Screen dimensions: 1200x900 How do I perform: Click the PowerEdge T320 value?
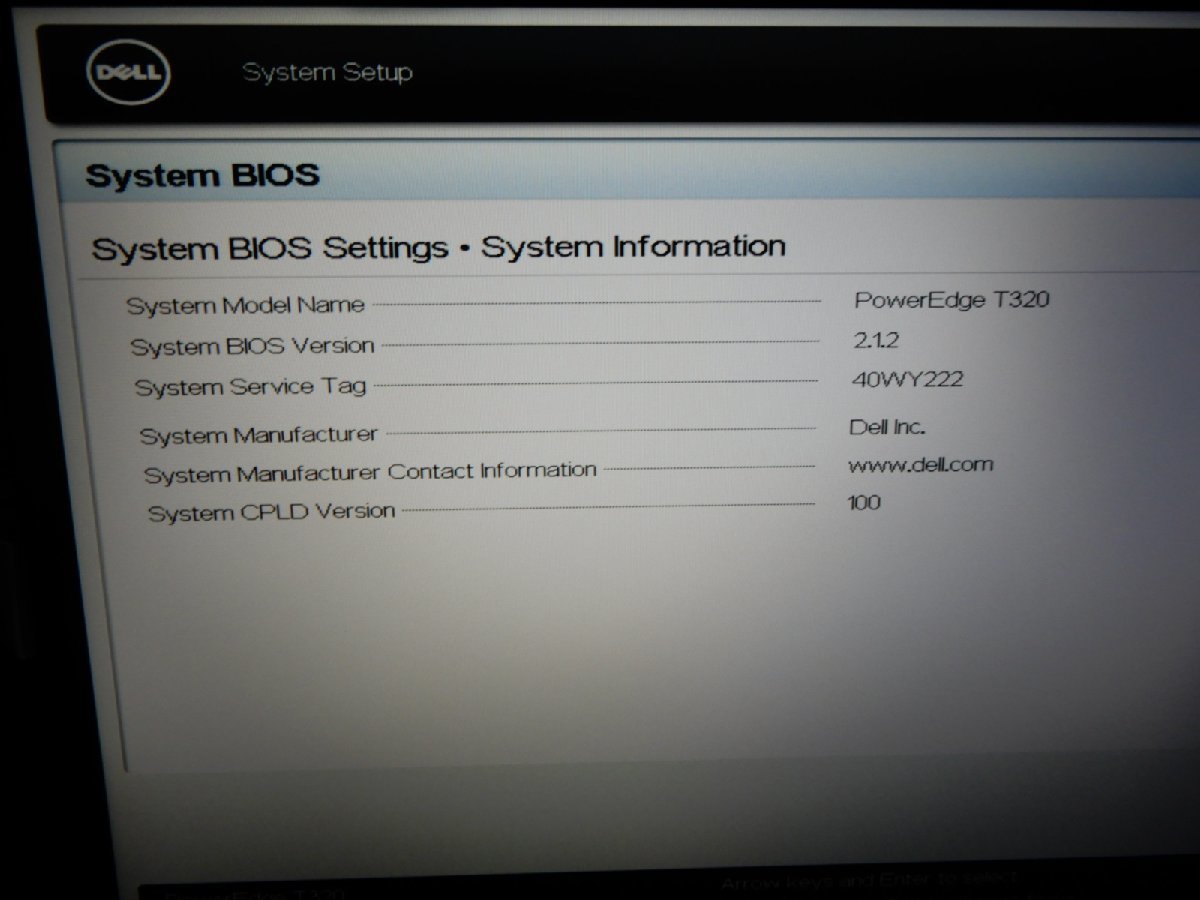(x=951, y=299)
